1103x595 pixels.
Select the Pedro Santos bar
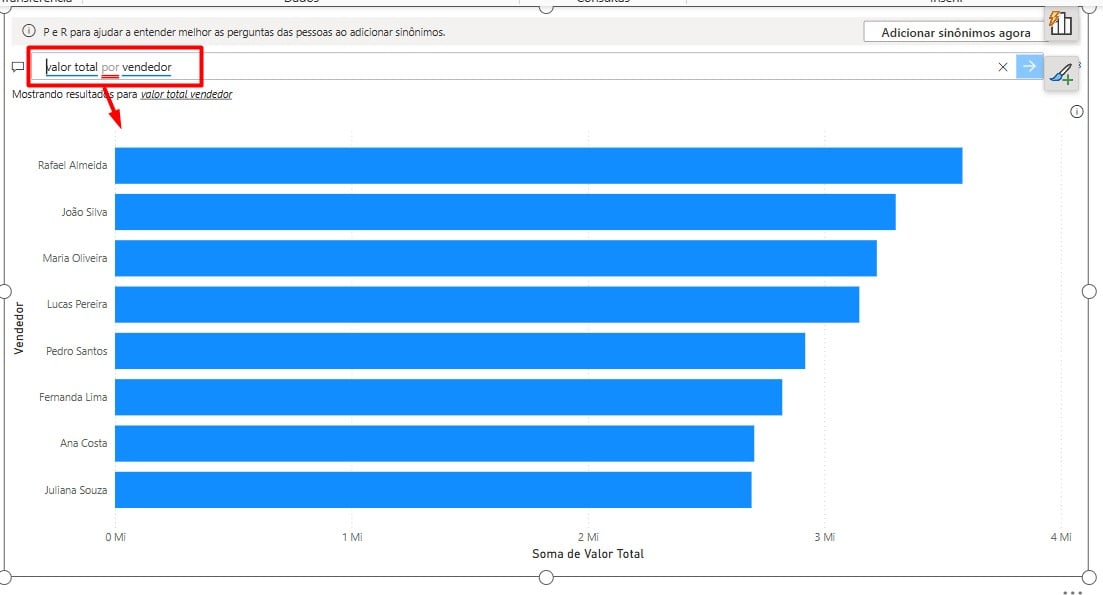point(460,351)
